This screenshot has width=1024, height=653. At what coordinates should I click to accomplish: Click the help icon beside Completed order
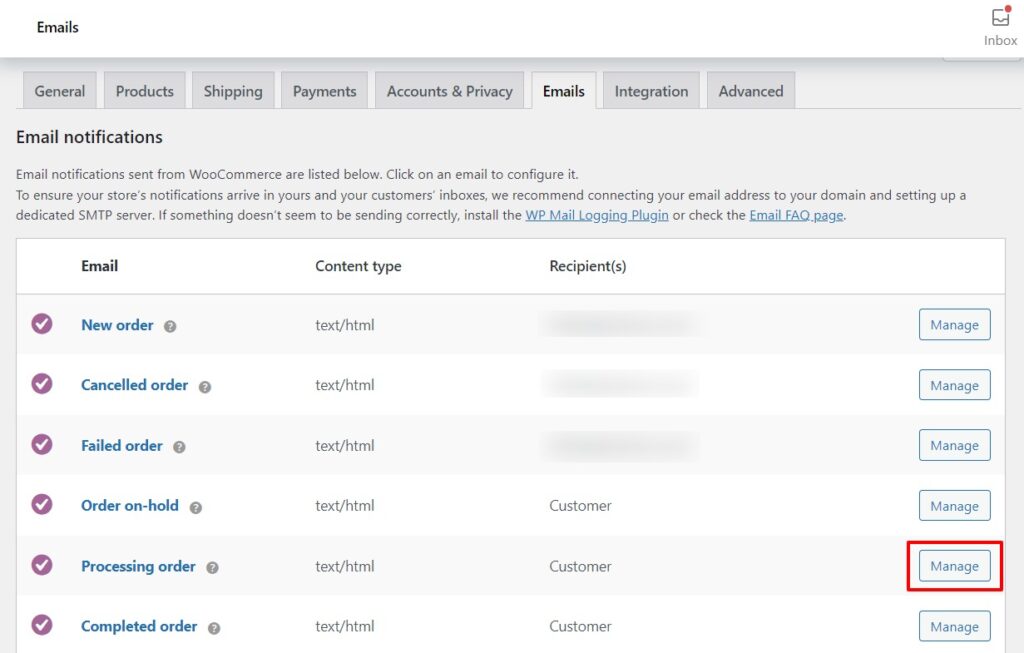click(213, 626)
